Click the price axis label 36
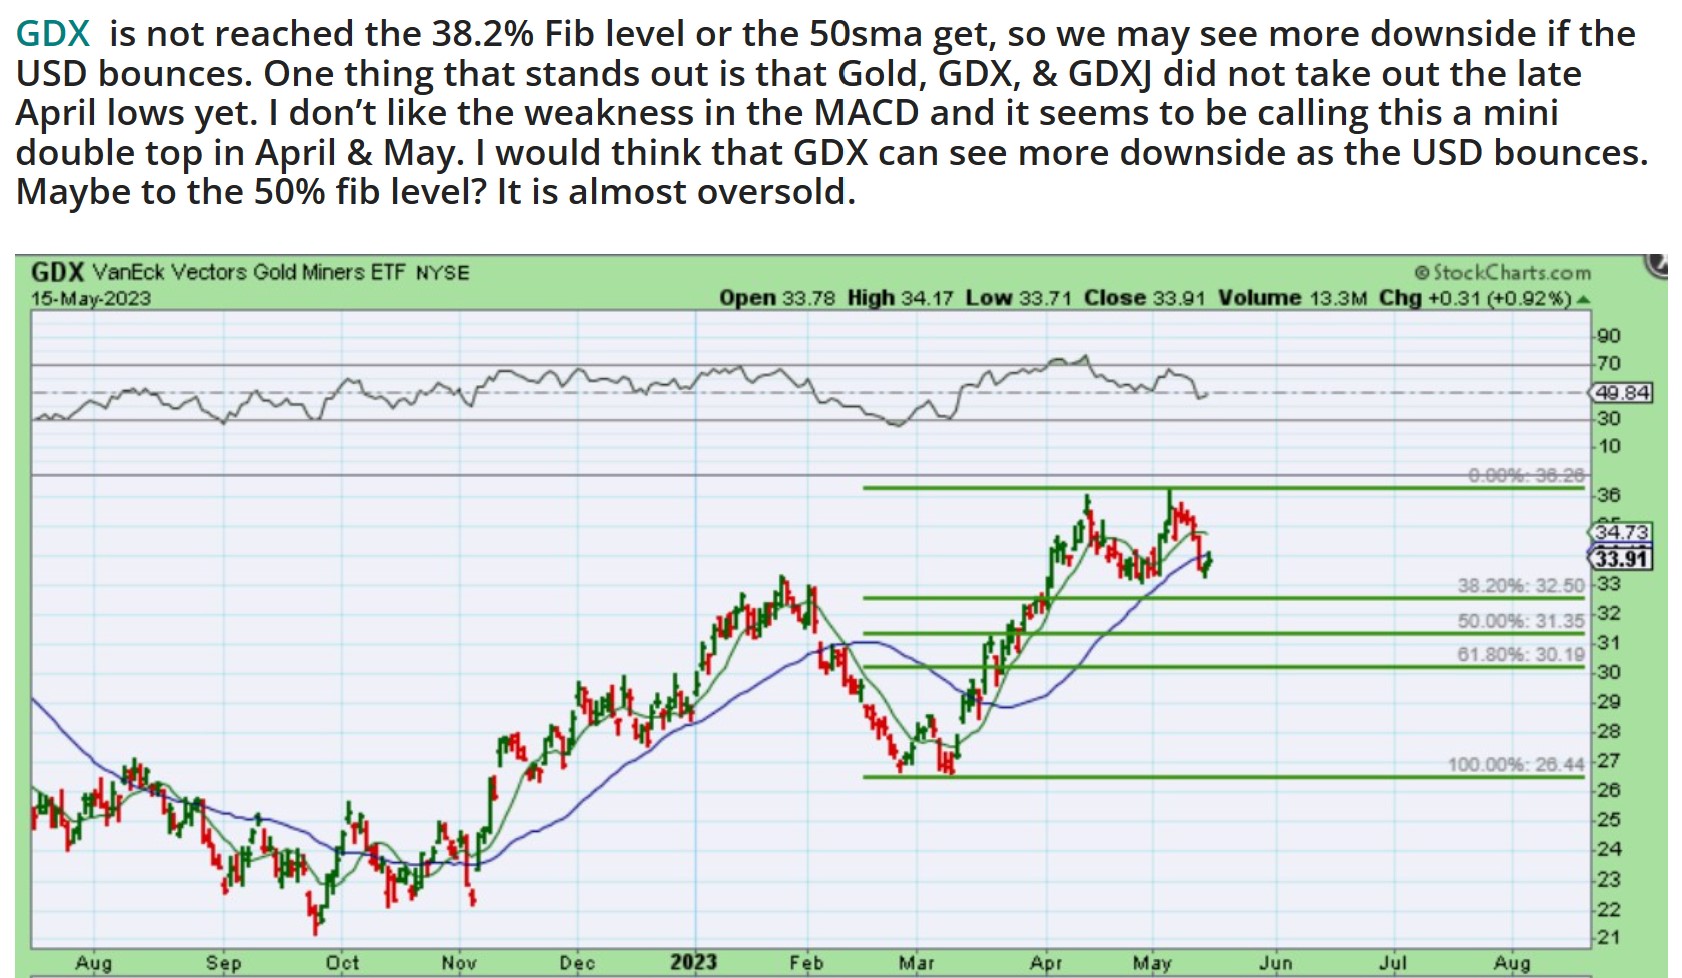This screenshot has width=1682, height=978. pyautogui.click(x=1609, y=495)
